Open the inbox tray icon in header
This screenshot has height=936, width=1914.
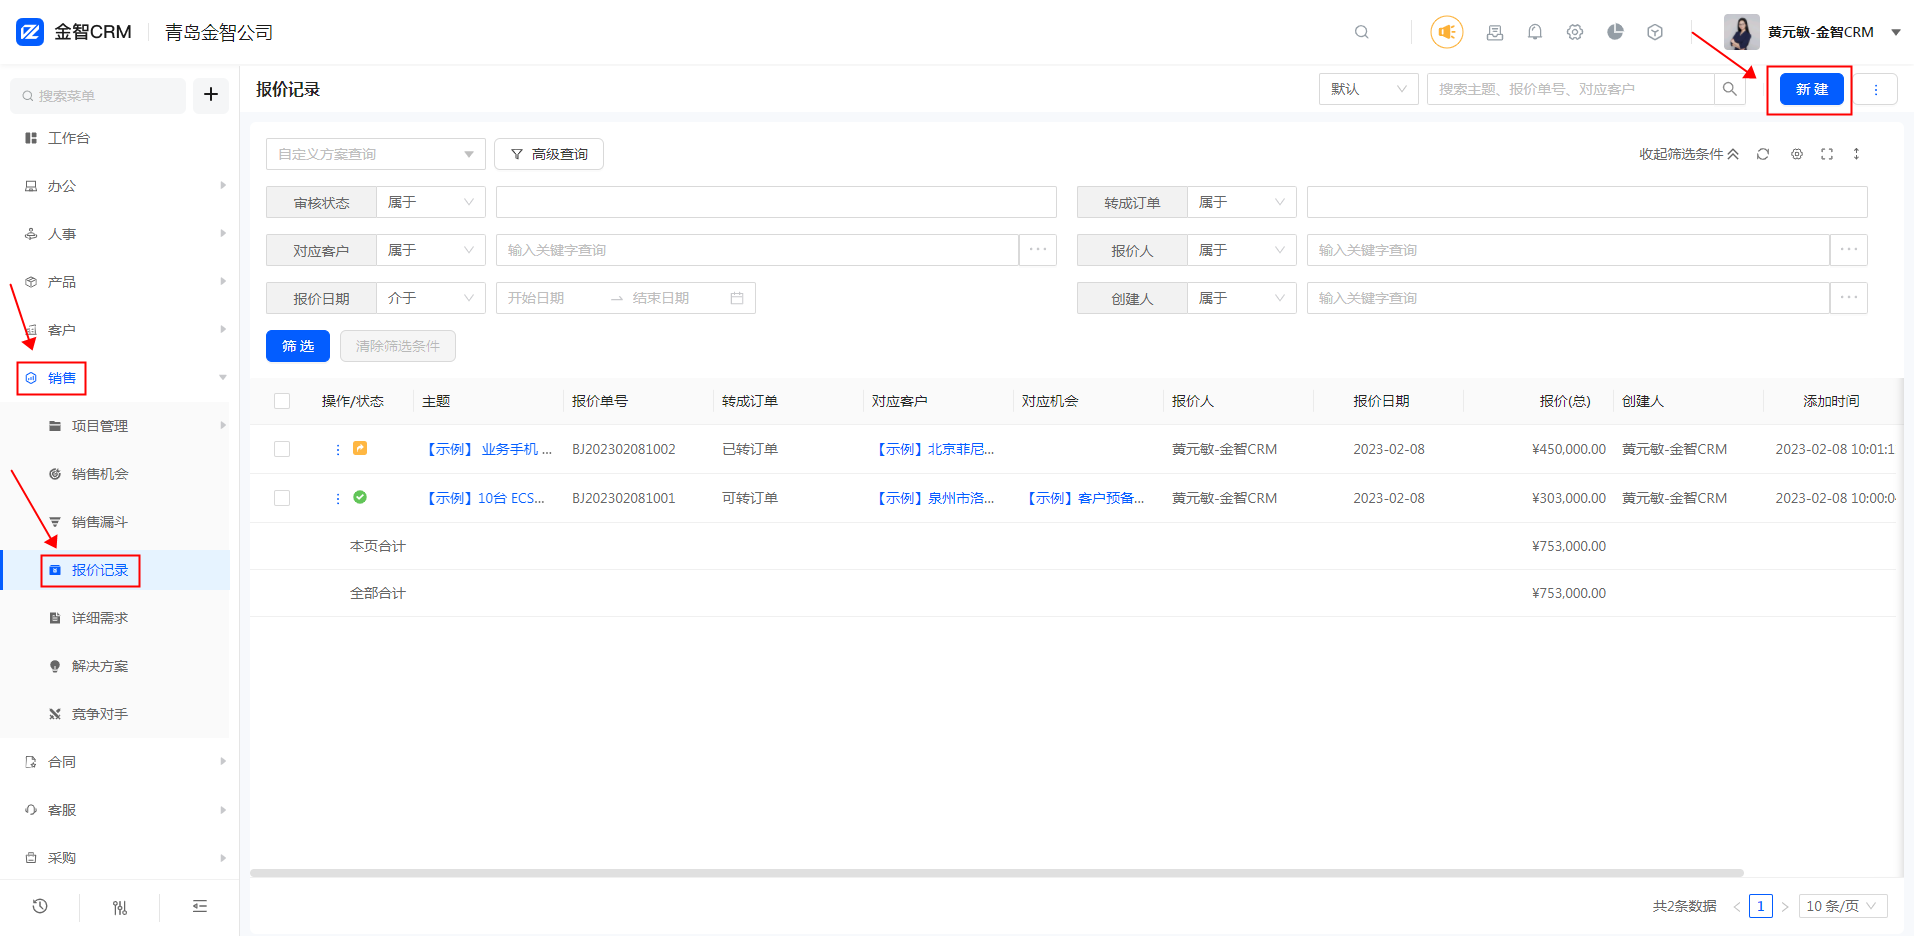[x=1495, y=32]
